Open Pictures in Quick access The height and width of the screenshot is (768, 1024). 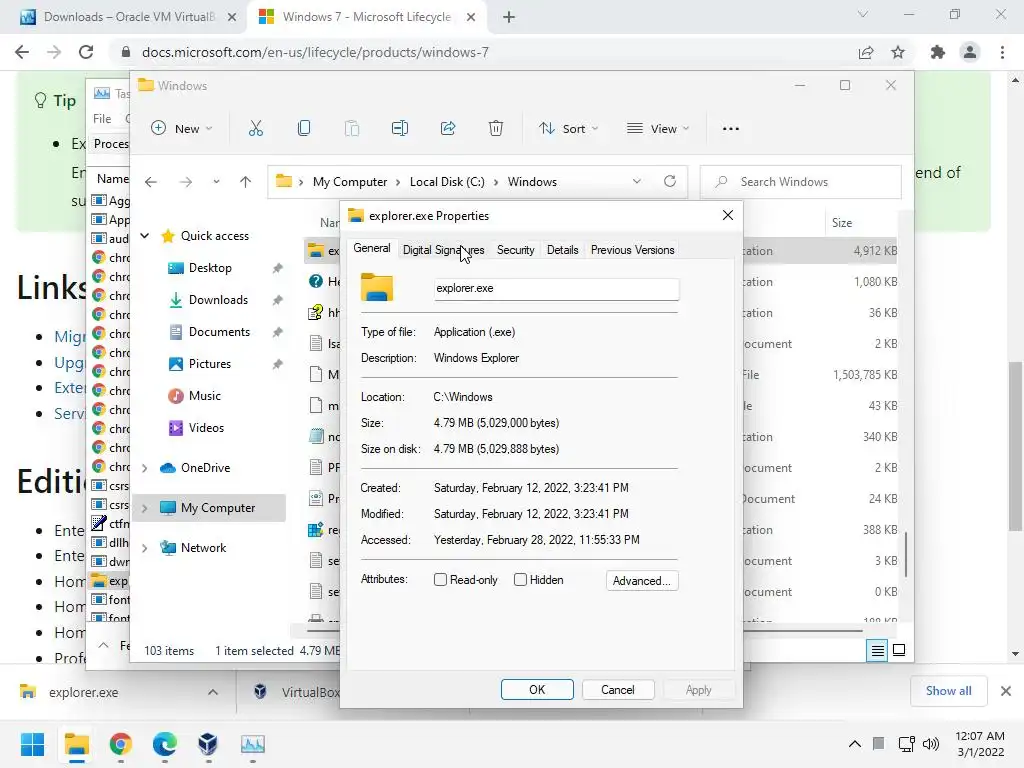(210, 364)
